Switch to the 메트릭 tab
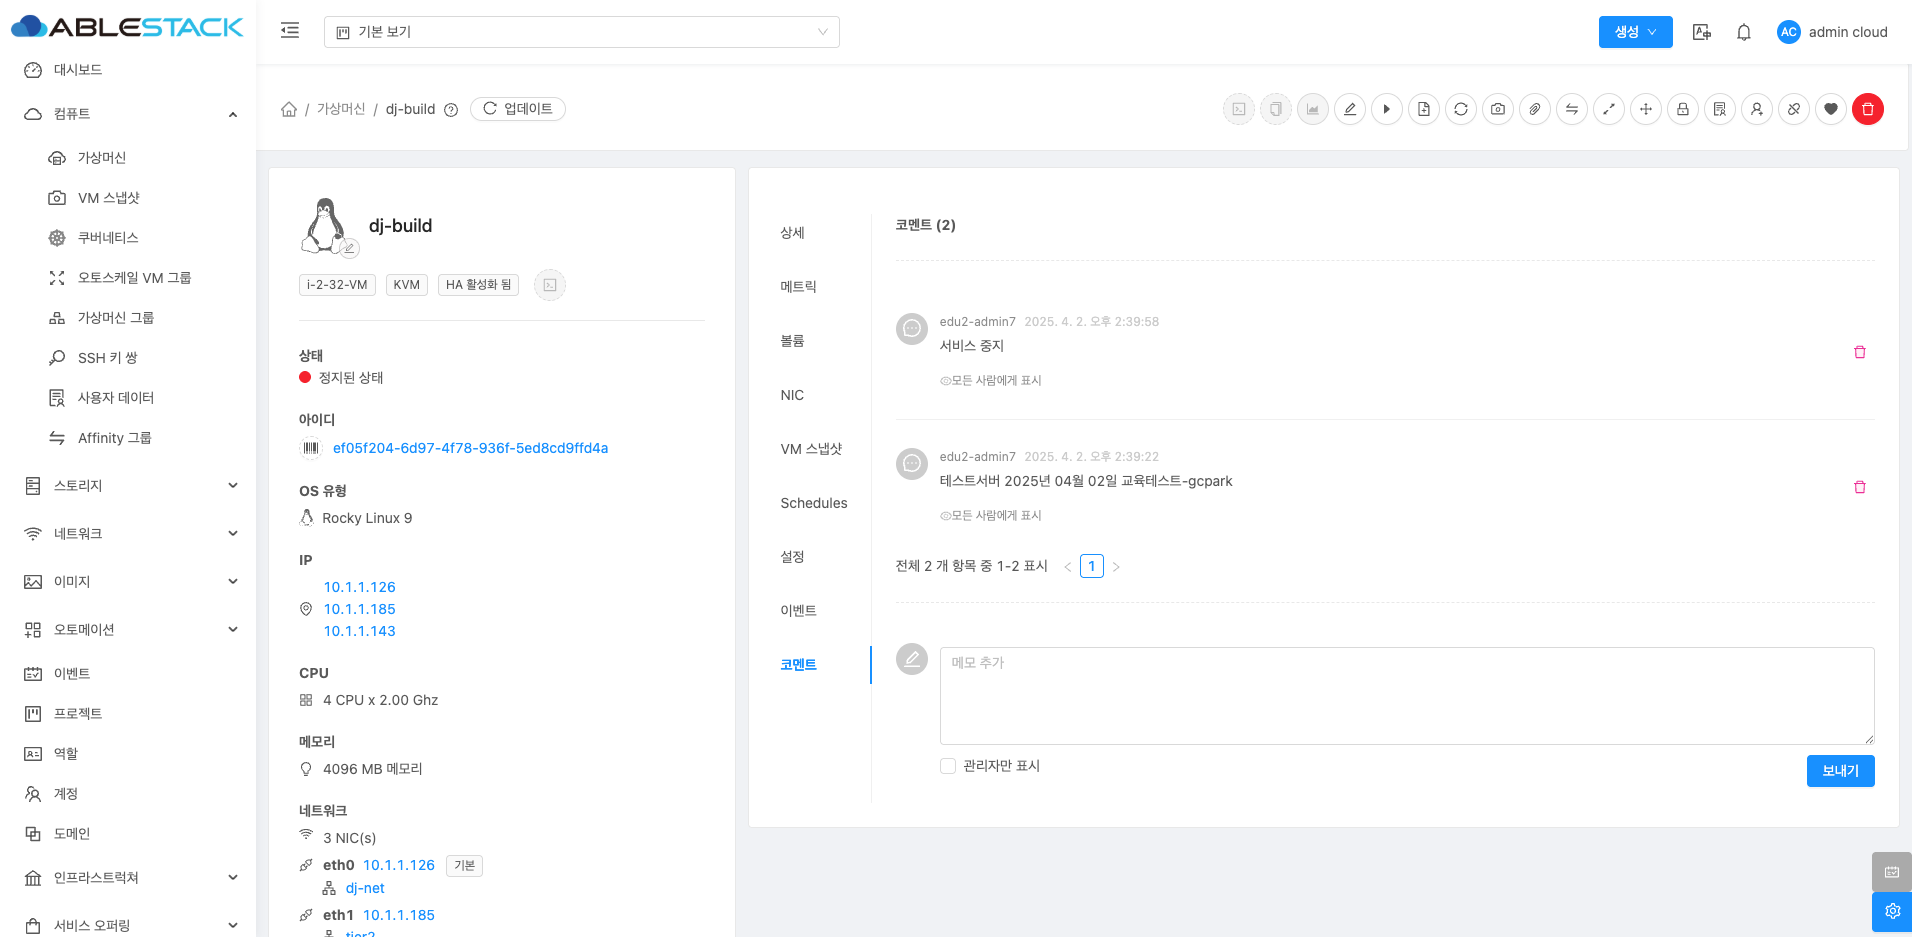The height and width of the screenshot is (937, 1912). [798, 287]
